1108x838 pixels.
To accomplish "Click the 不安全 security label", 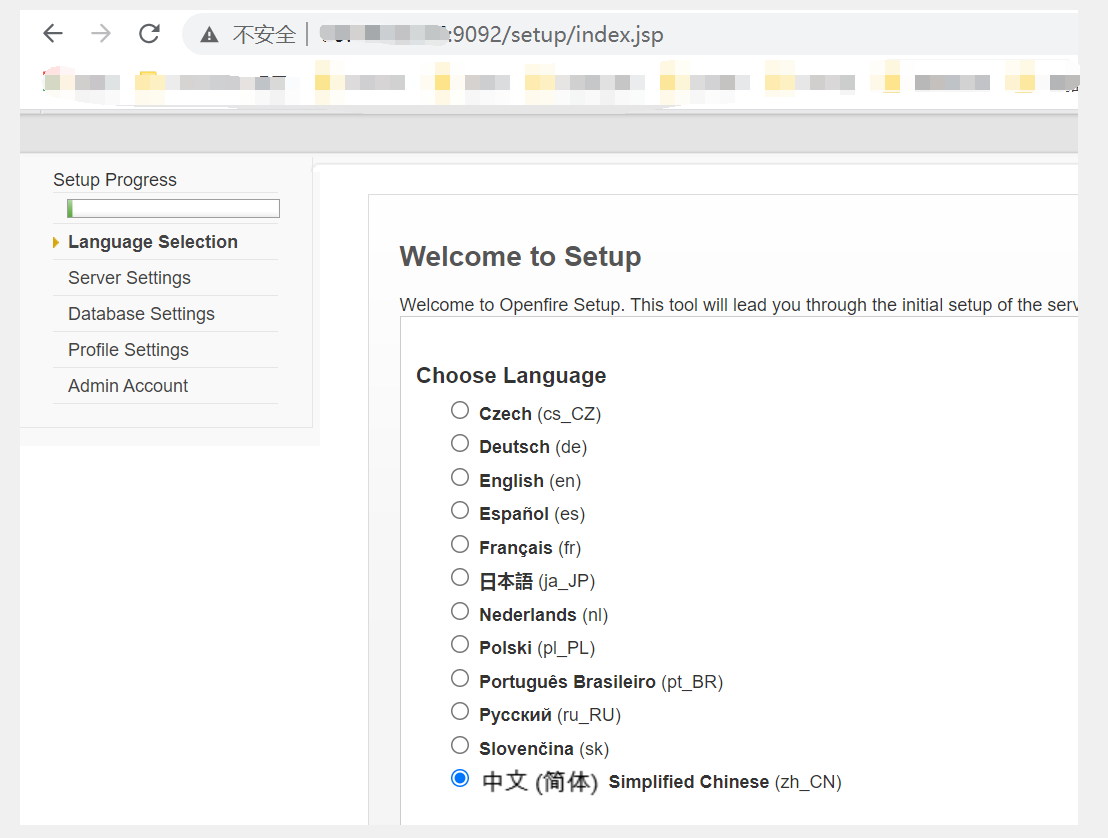I will pos(264,35).
